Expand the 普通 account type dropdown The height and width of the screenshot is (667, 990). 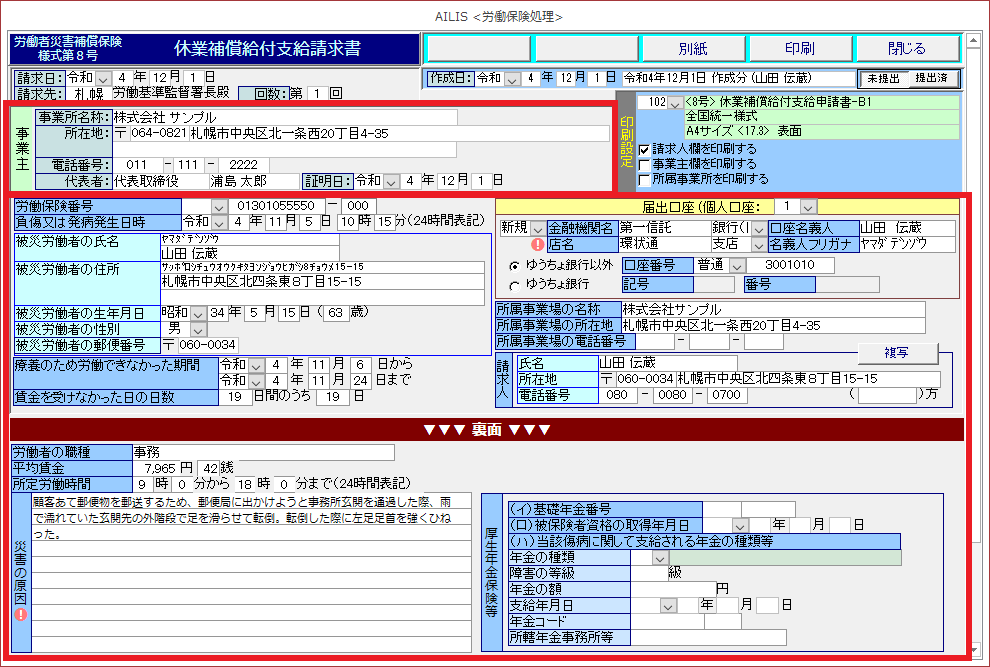(737, 265)
